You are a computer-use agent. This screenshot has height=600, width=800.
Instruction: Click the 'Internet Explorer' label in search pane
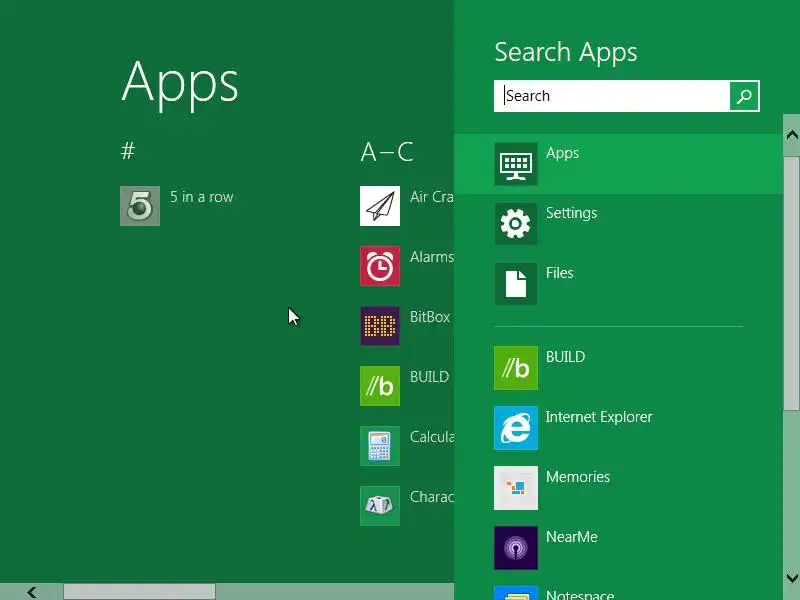[x=599, y=417]
